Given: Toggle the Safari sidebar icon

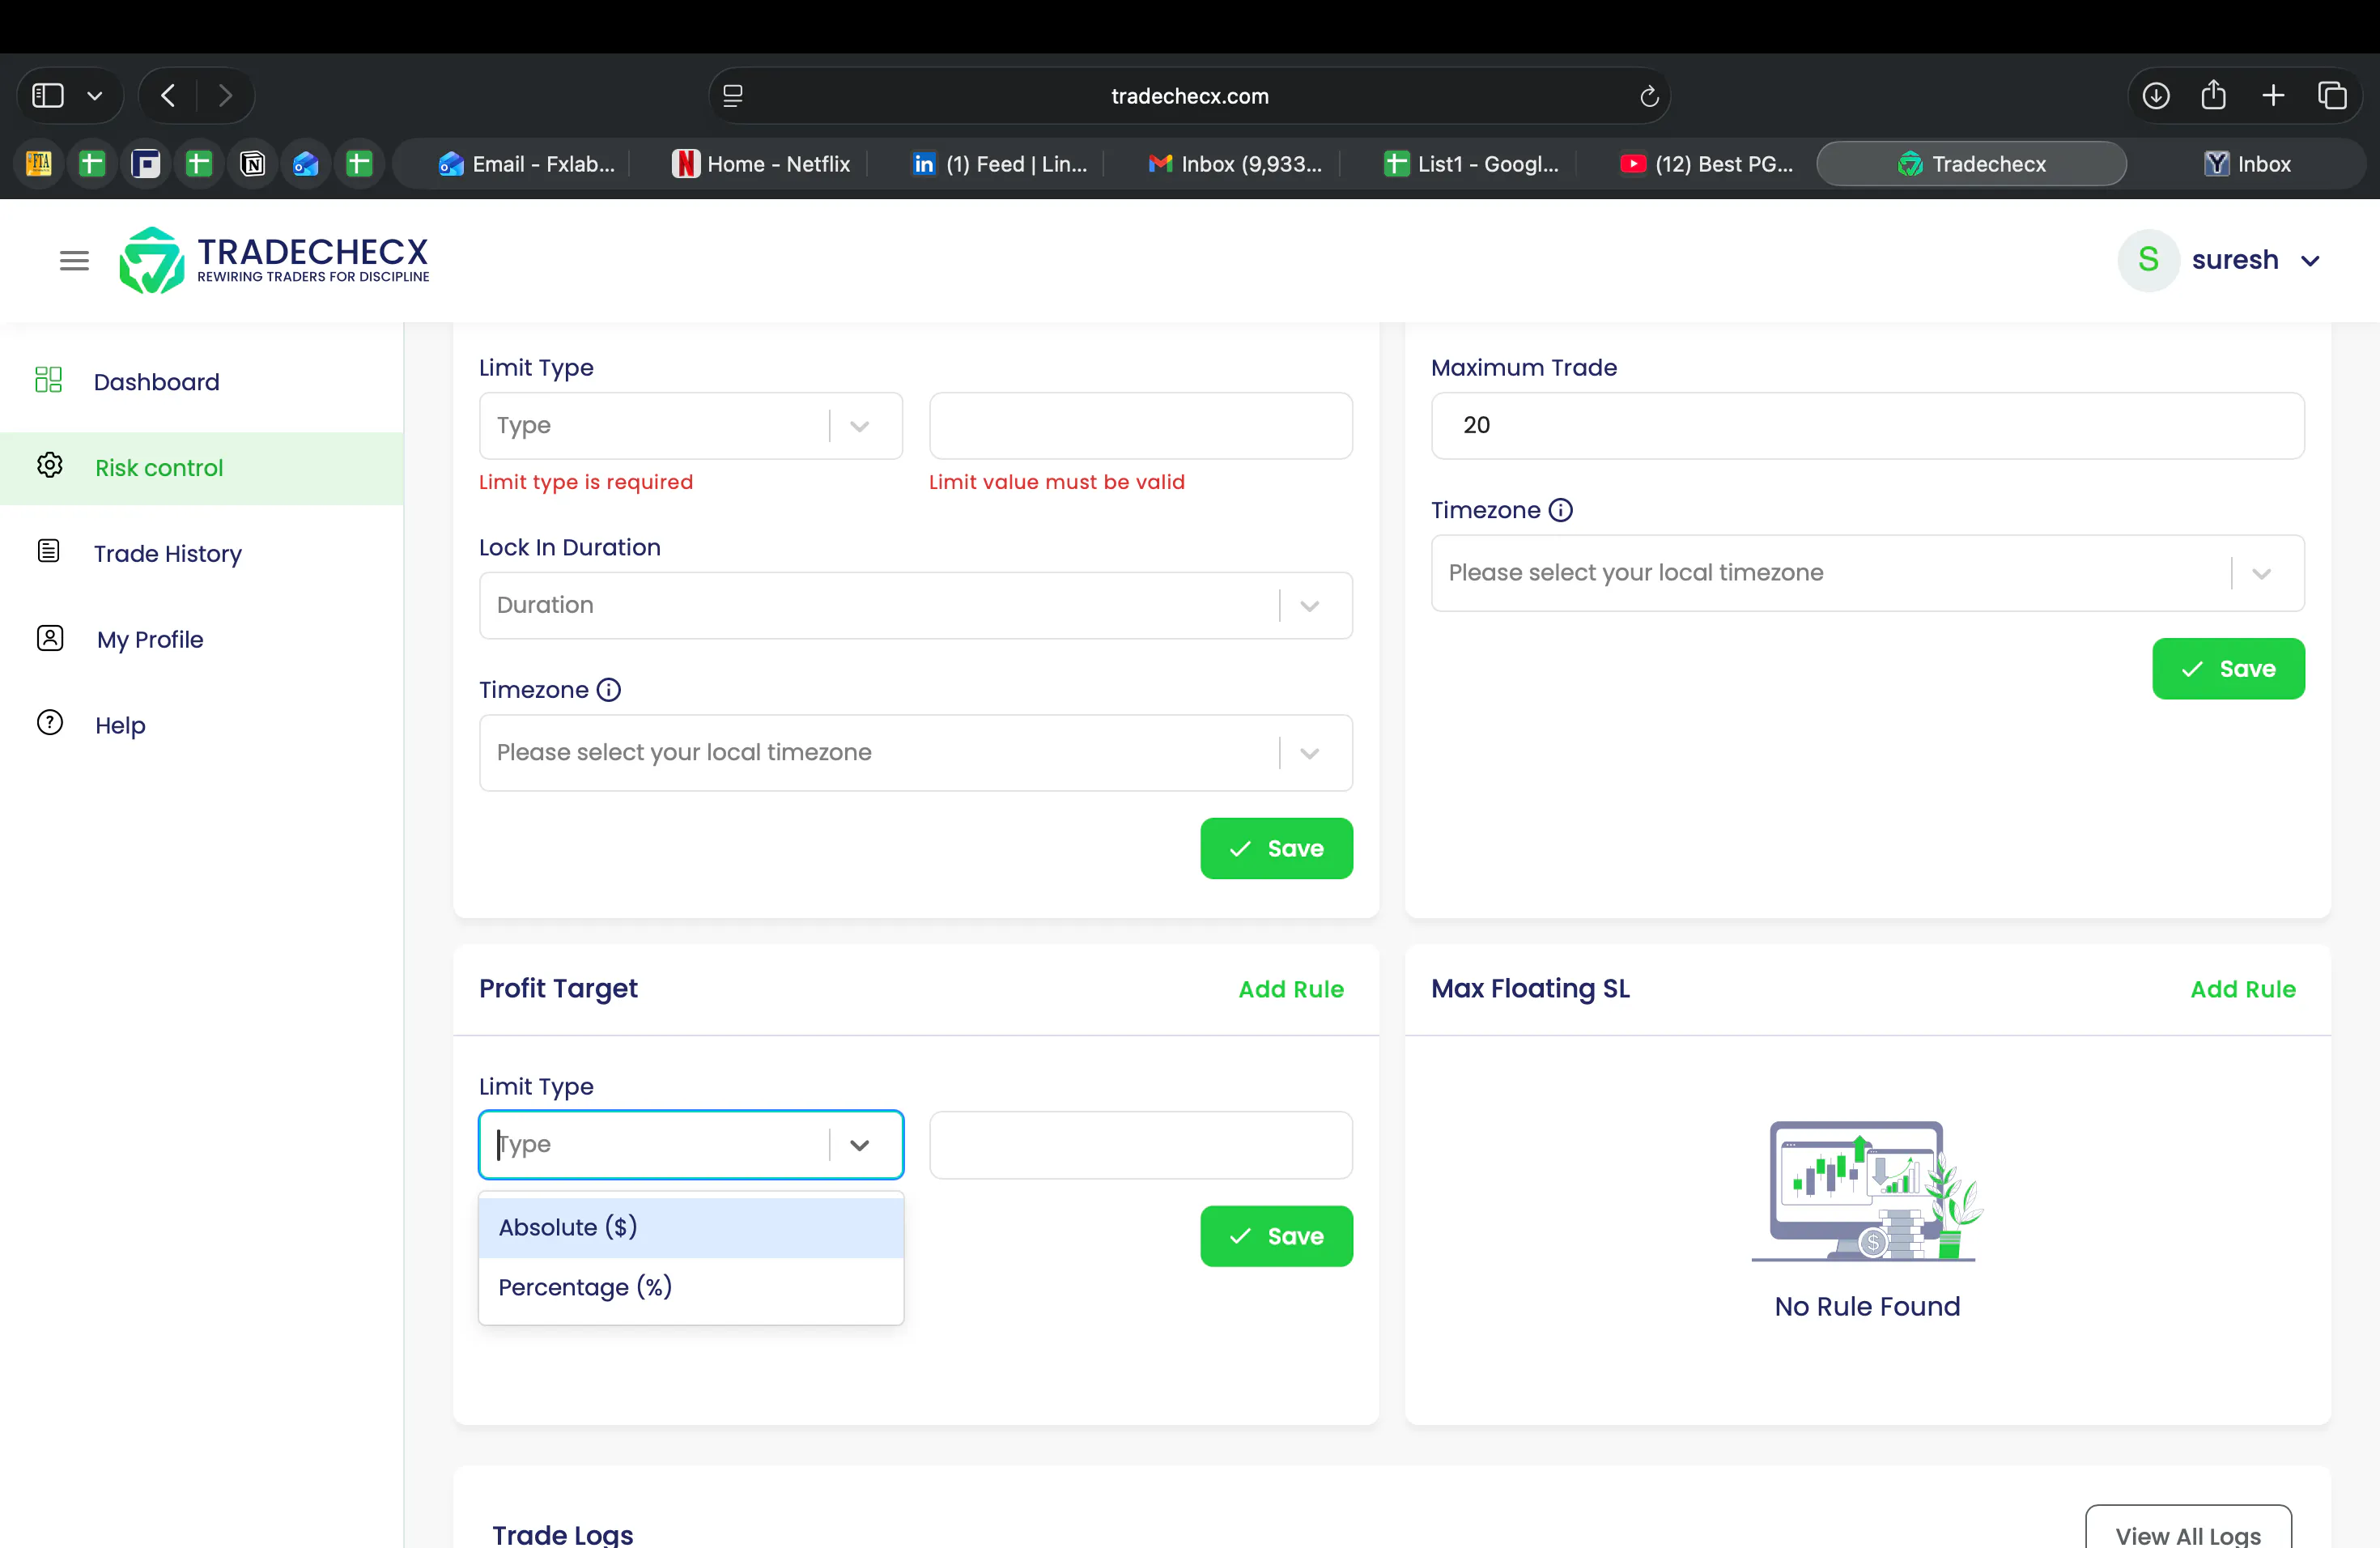Looking at the screenshot, I should [x=48, y=96].
